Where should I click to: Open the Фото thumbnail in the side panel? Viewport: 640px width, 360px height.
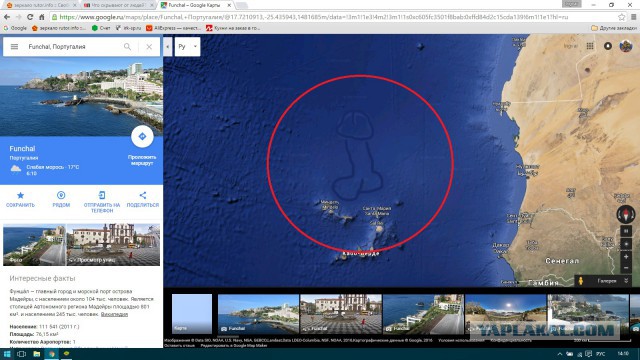(34, 244)
